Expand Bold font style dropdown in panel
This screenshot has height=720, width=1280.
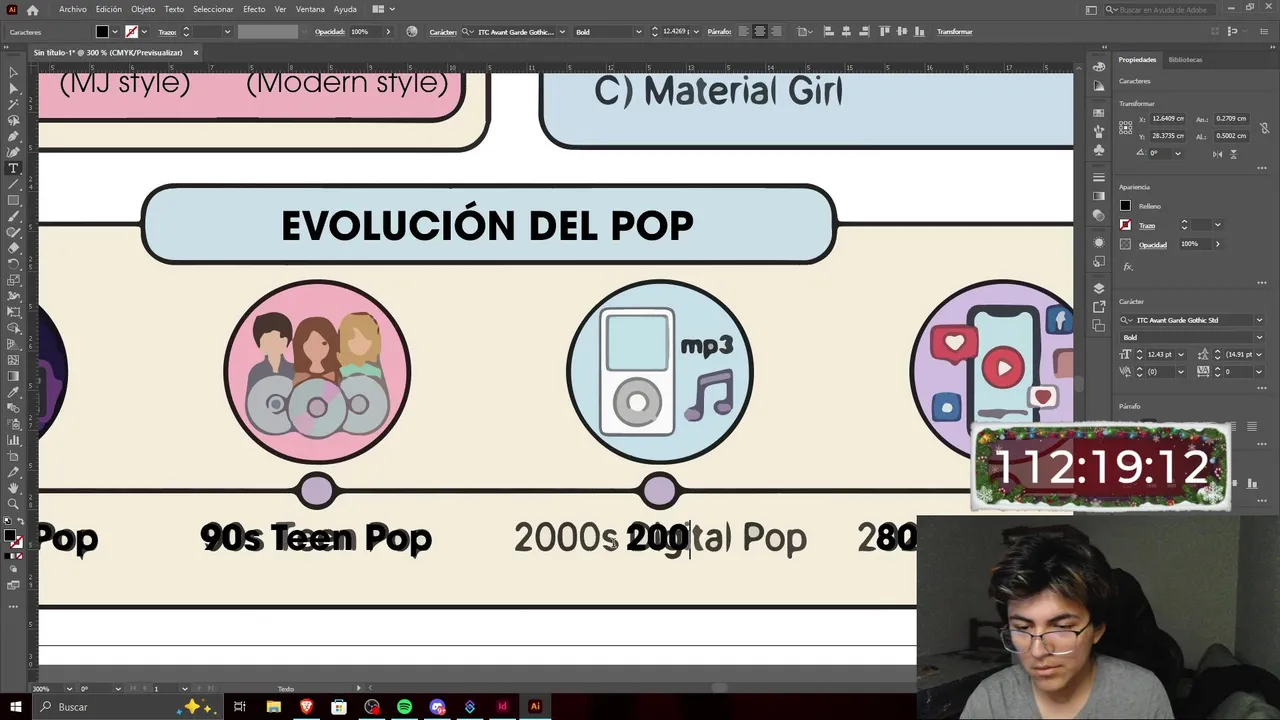click(x=1259, y=337)
